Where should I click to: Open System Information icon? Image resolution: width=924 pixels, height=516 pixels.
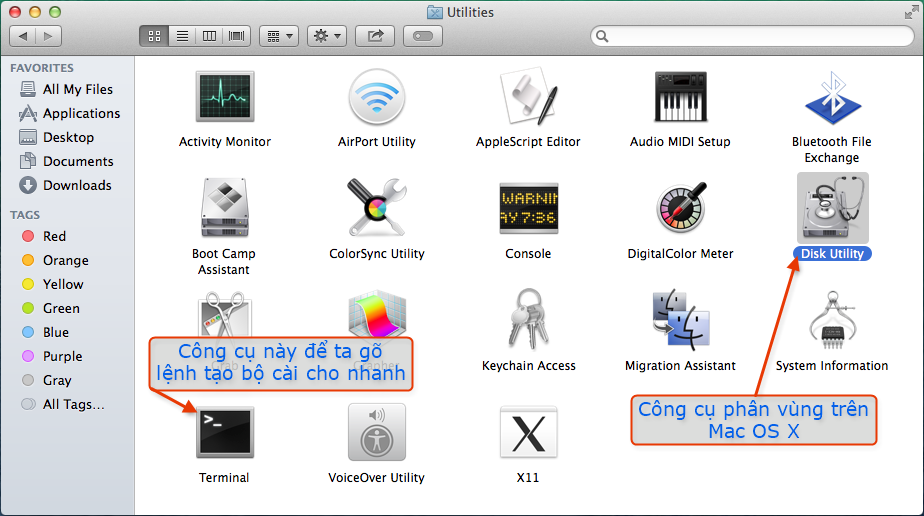[833, 319]
